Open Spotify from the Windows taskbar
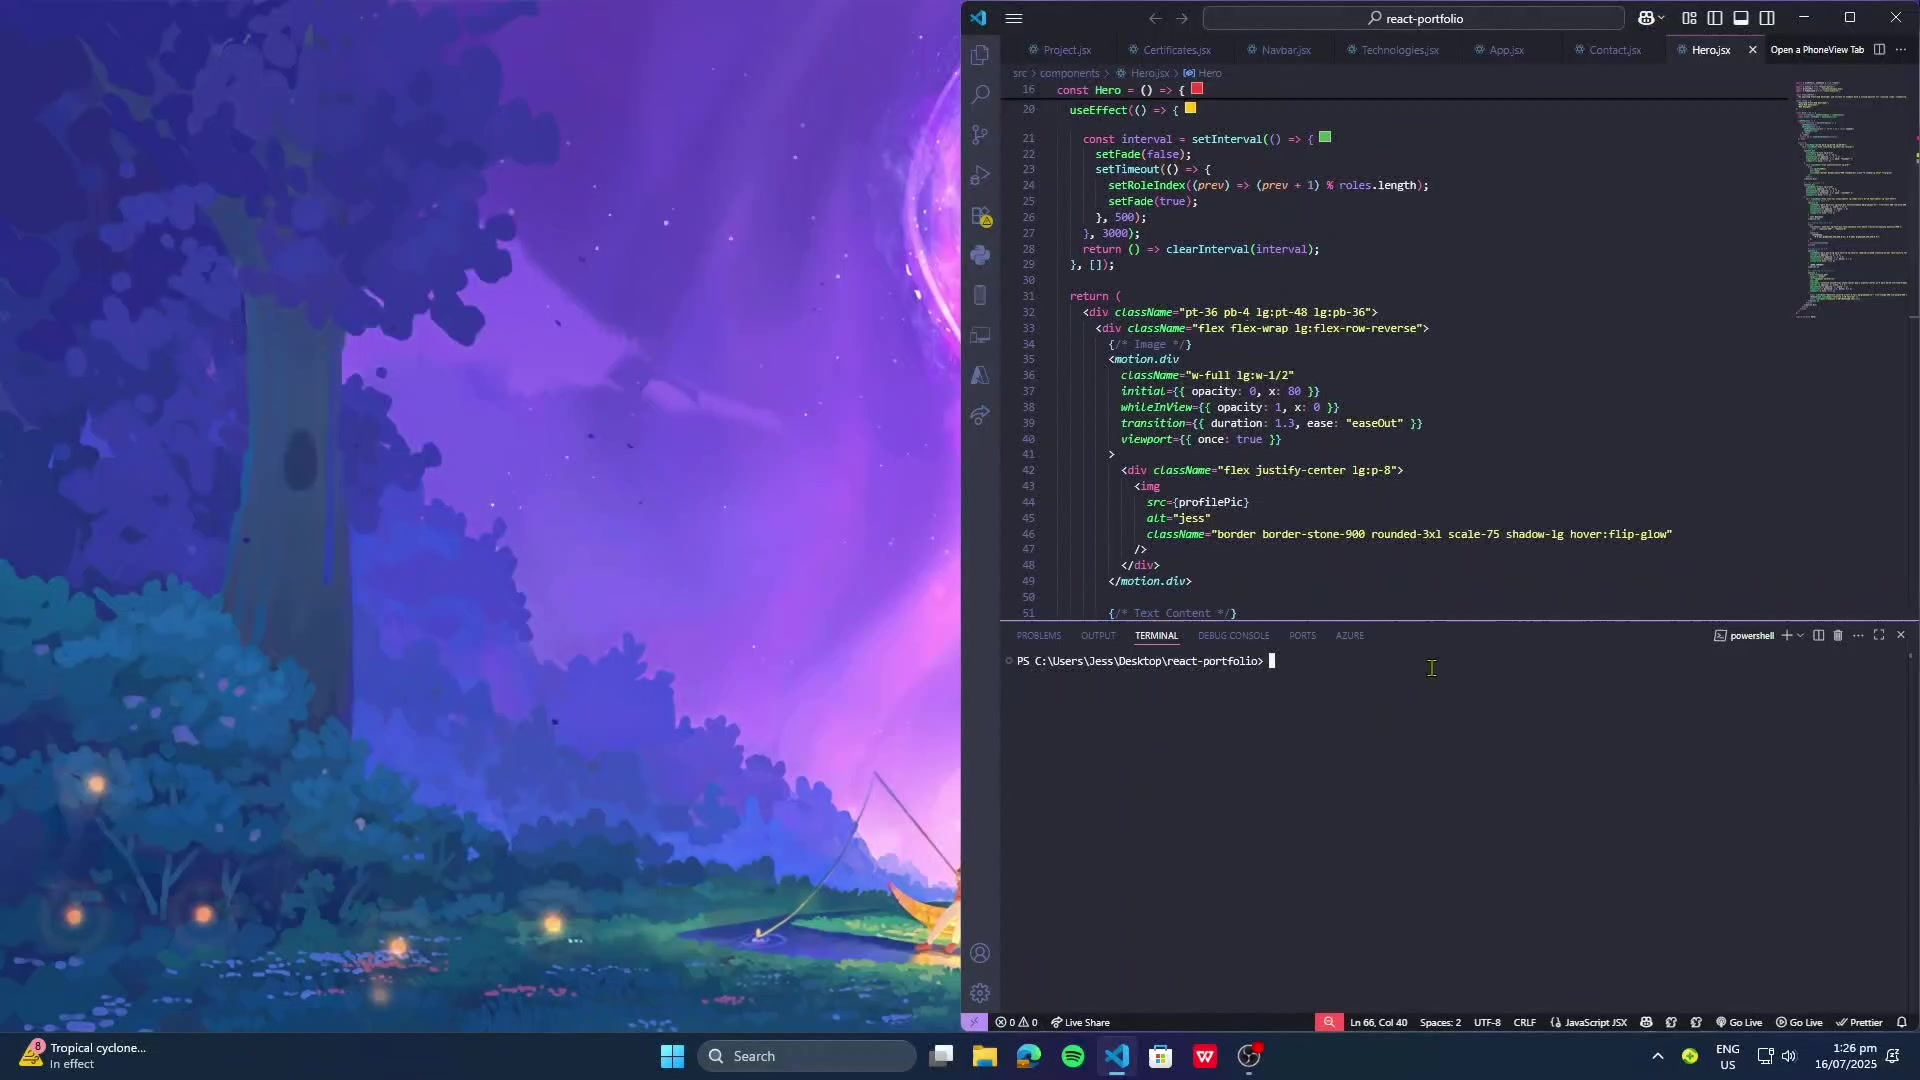The width and height of the screenshot is (1920, 1080). click(1073, 1056)
